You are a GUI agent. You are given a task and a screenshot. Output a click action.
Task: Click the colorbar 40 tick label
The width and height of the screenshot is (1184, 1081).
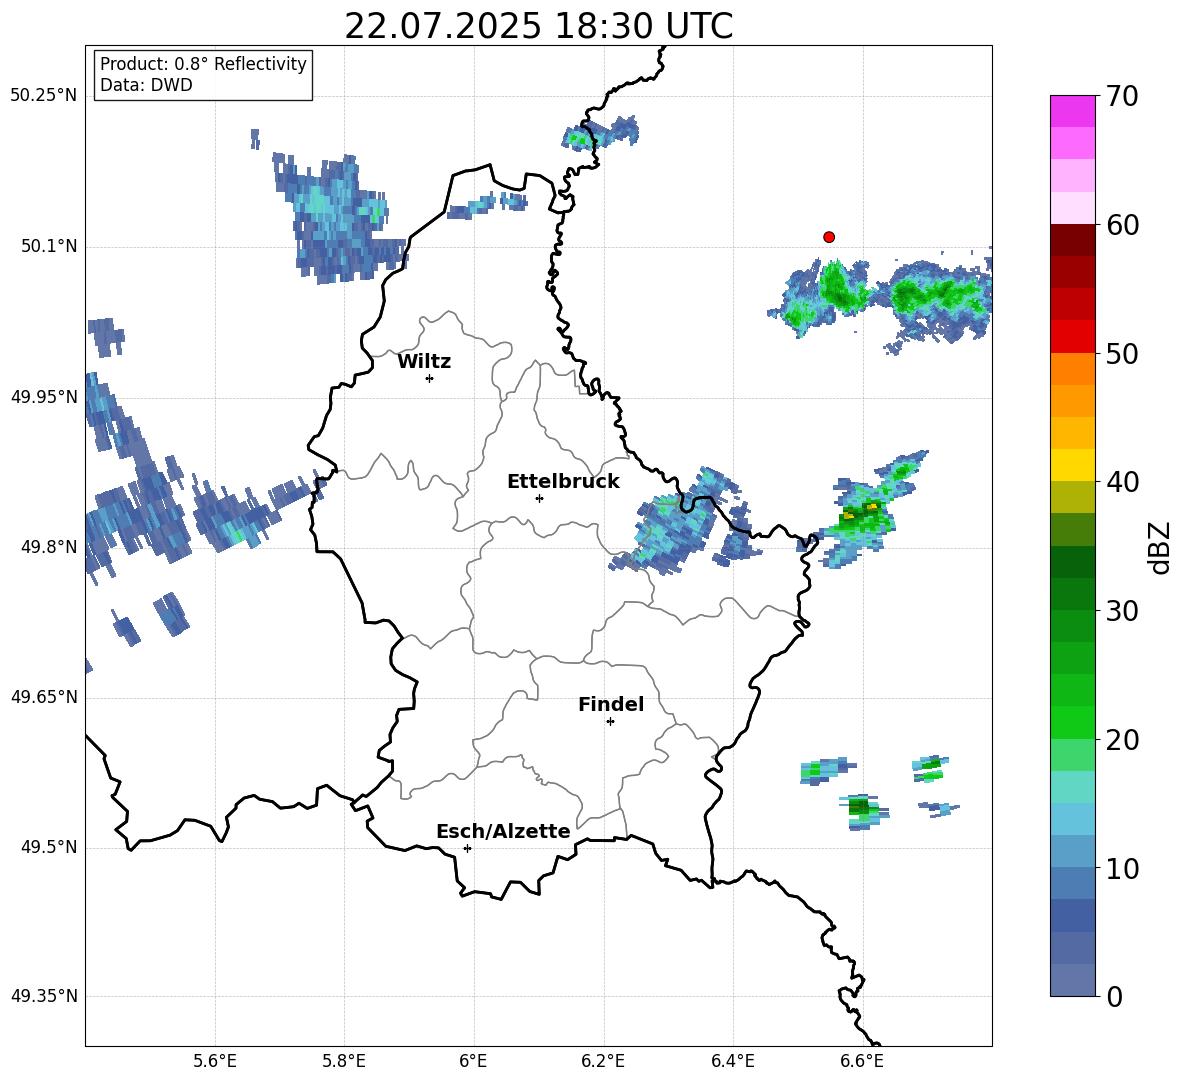[1122, 482]
